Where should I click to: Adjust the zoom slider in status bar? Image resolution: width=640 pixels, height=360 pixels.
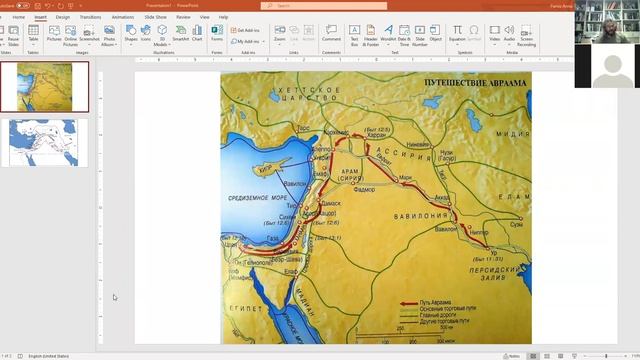(x=606, y=356)
